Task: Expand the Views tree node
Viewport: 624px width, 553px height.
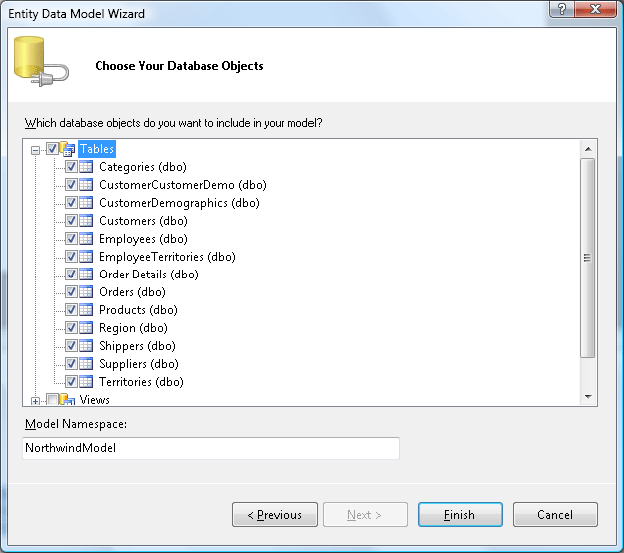Action: point(35,401)
